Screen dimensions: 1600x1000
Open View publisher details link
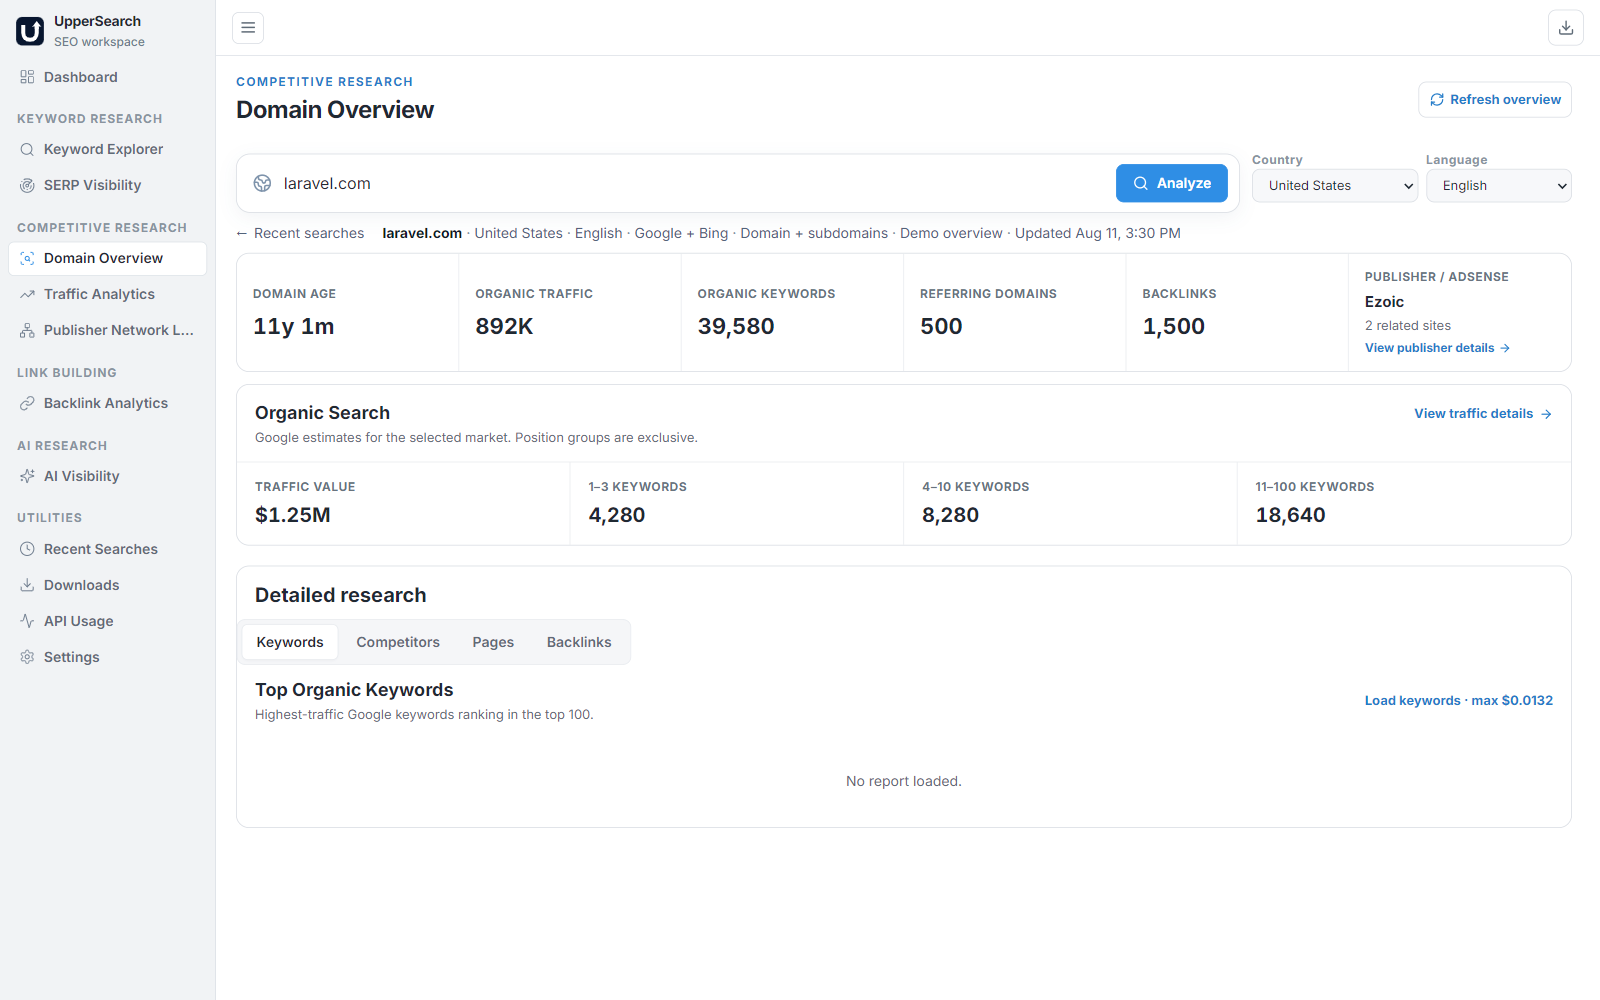point(1437,348)
